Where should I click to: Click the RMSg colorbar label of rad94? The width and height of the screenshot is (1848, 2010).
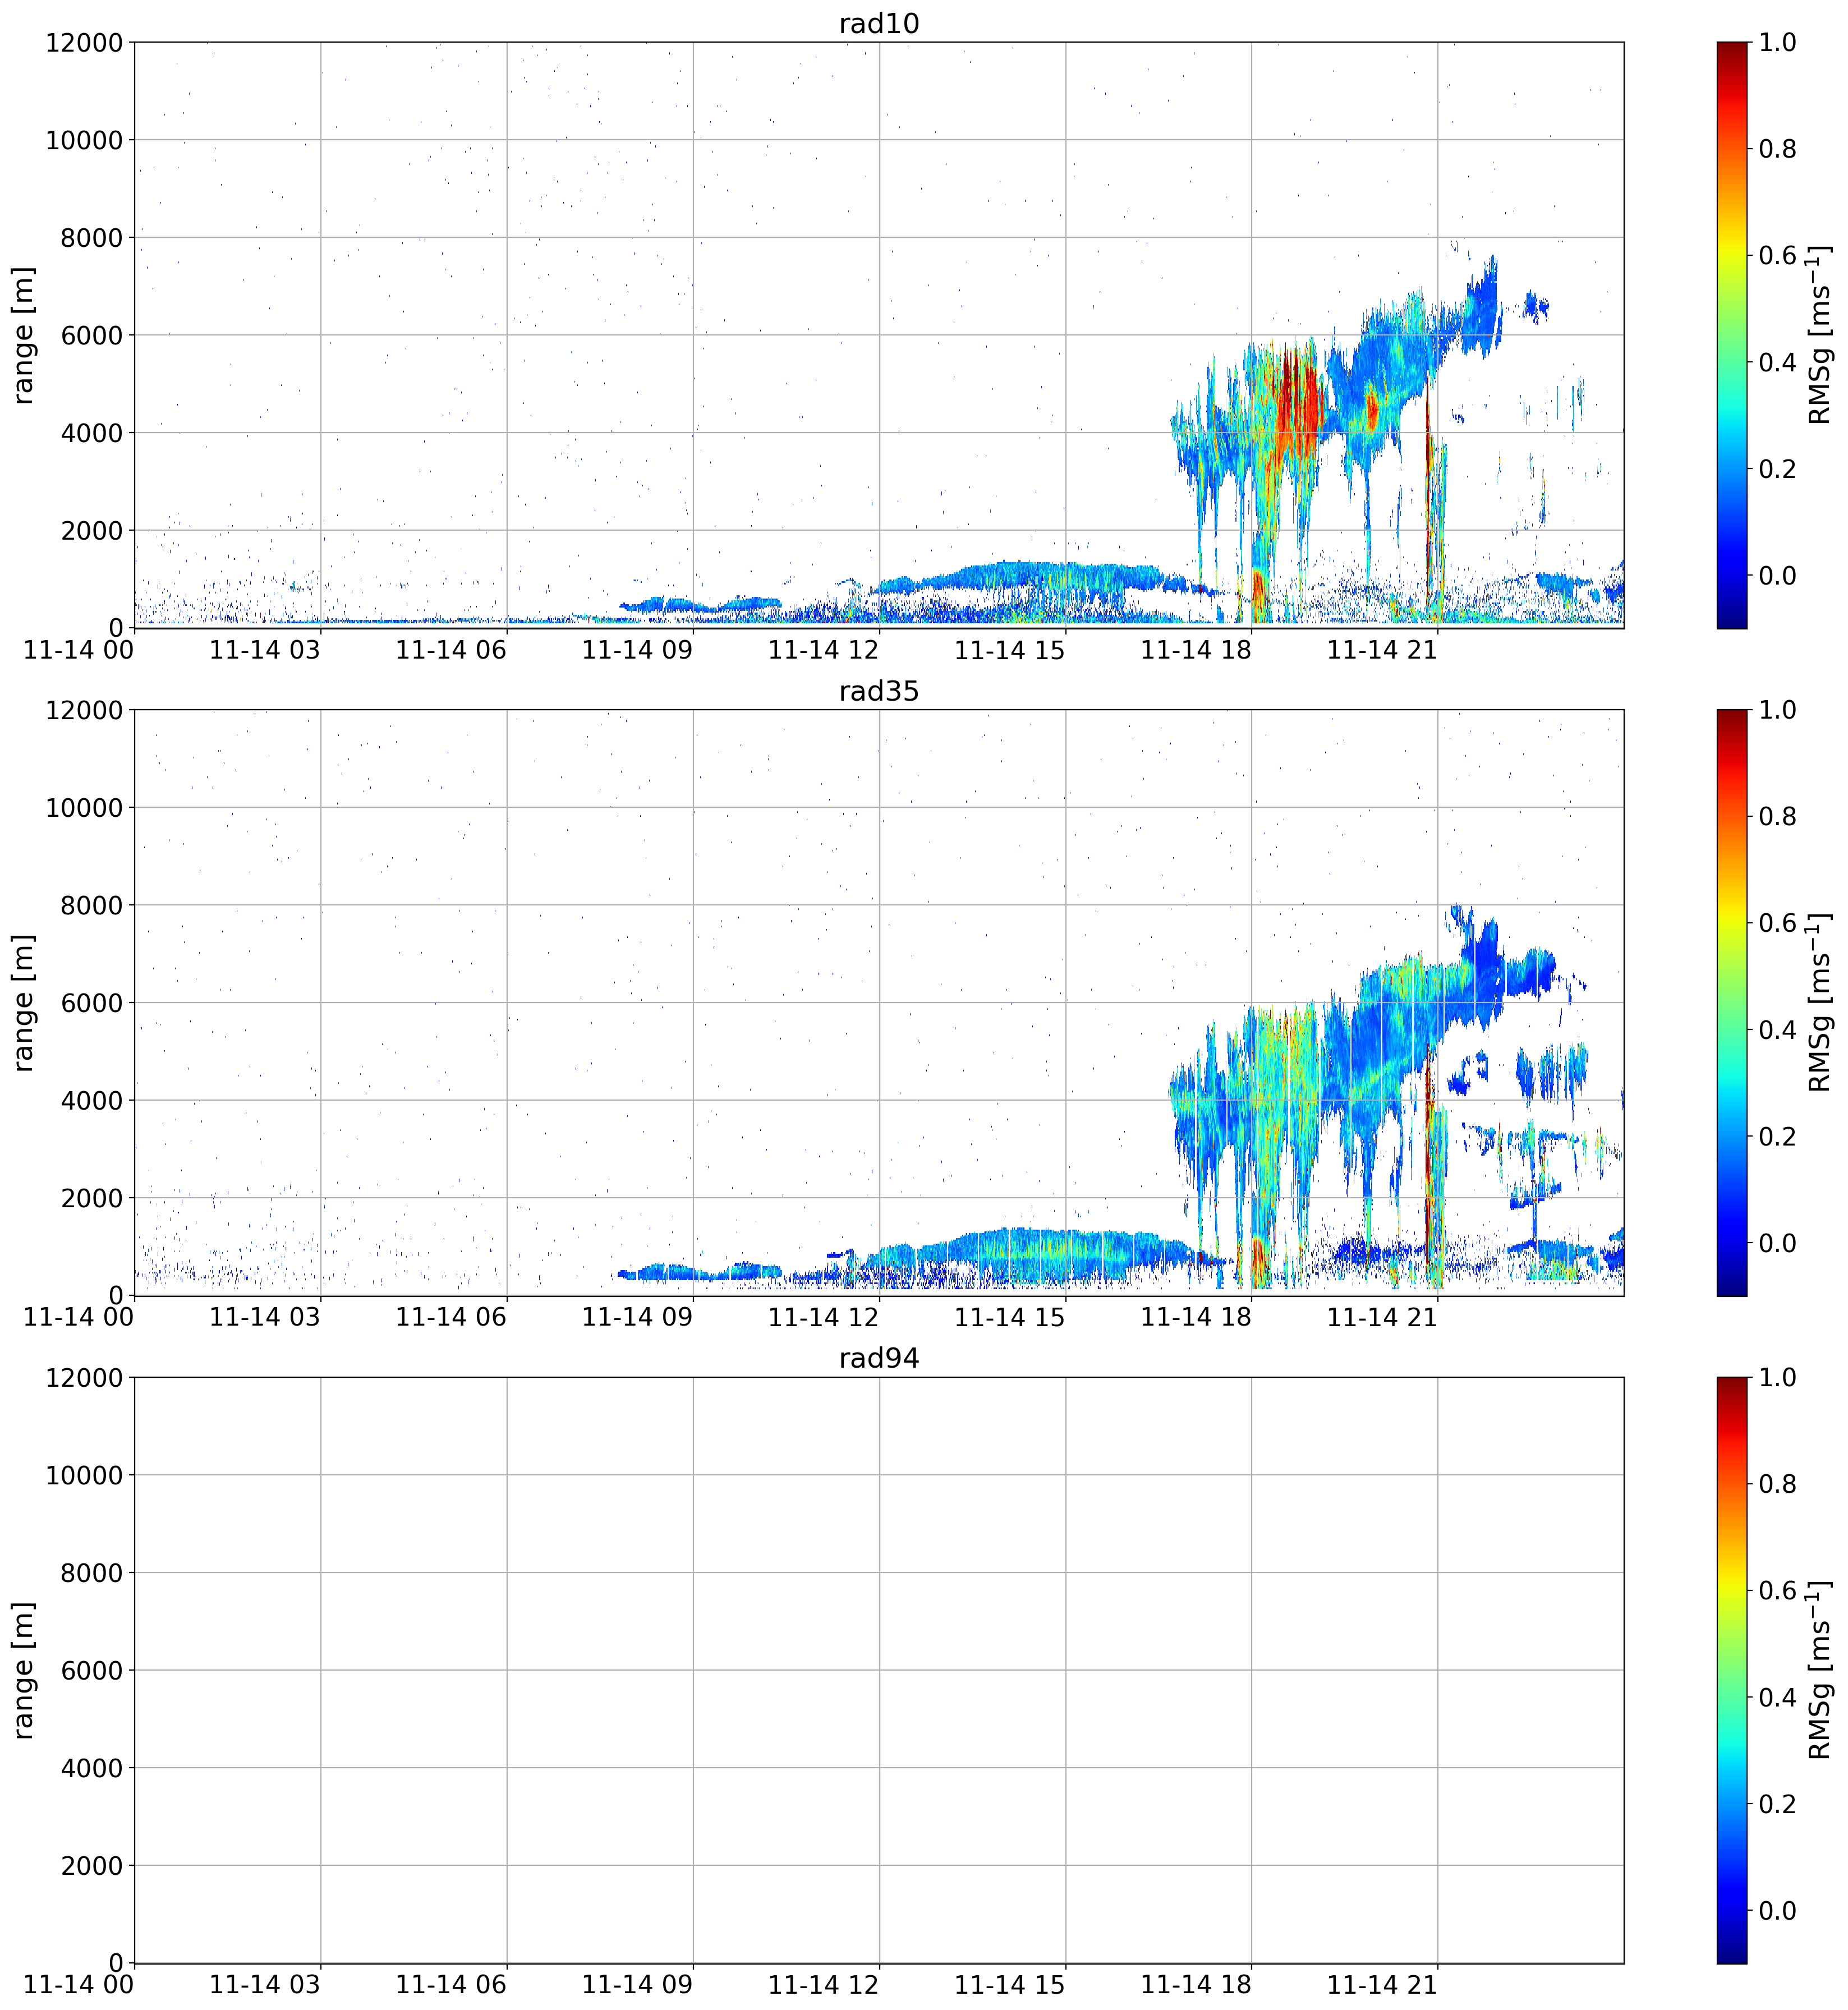coord(1820,1670)
